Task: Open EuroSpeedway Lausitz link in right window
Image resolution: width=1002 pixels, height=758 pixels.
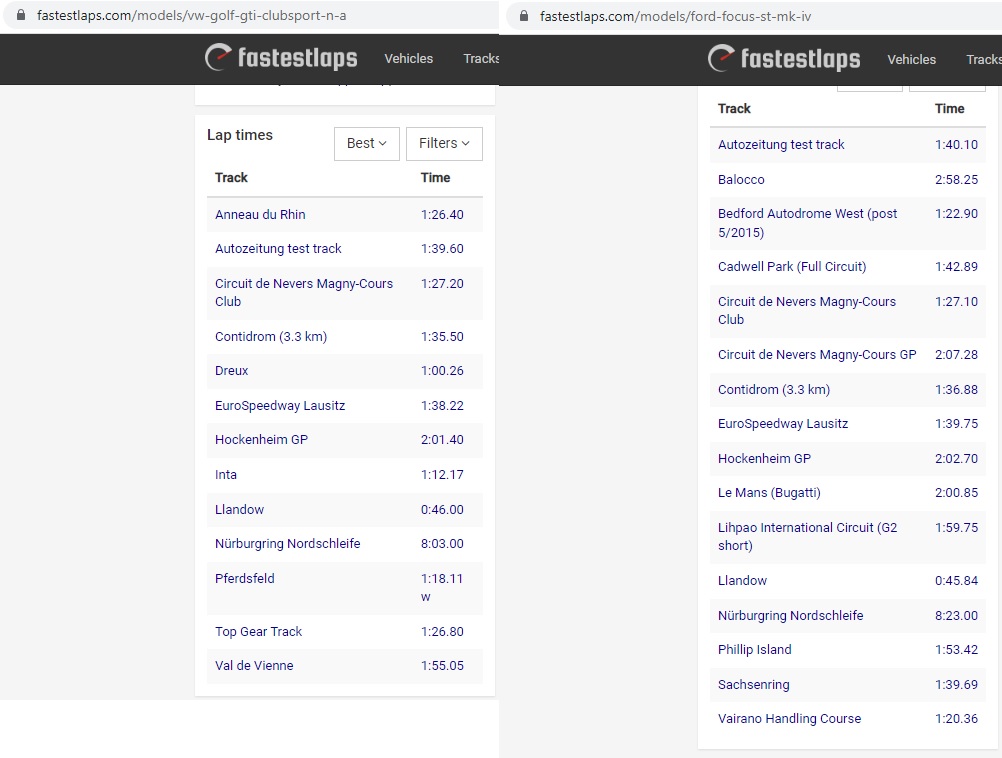Action: (x=783, y=424)
